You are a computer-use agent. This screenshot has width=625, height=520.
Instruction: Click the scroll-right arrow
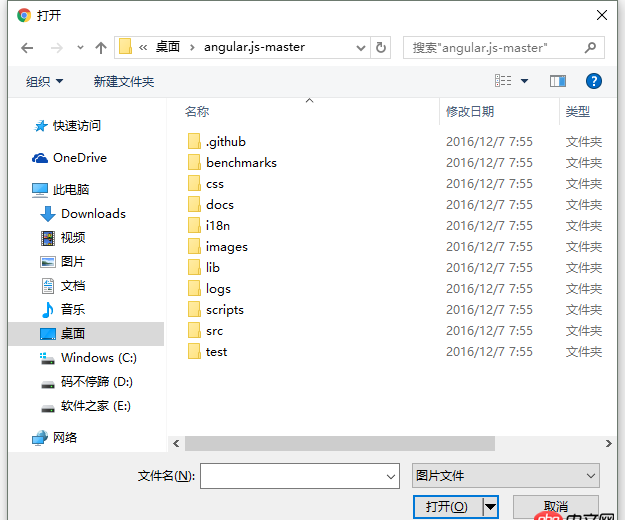(608, 443)
